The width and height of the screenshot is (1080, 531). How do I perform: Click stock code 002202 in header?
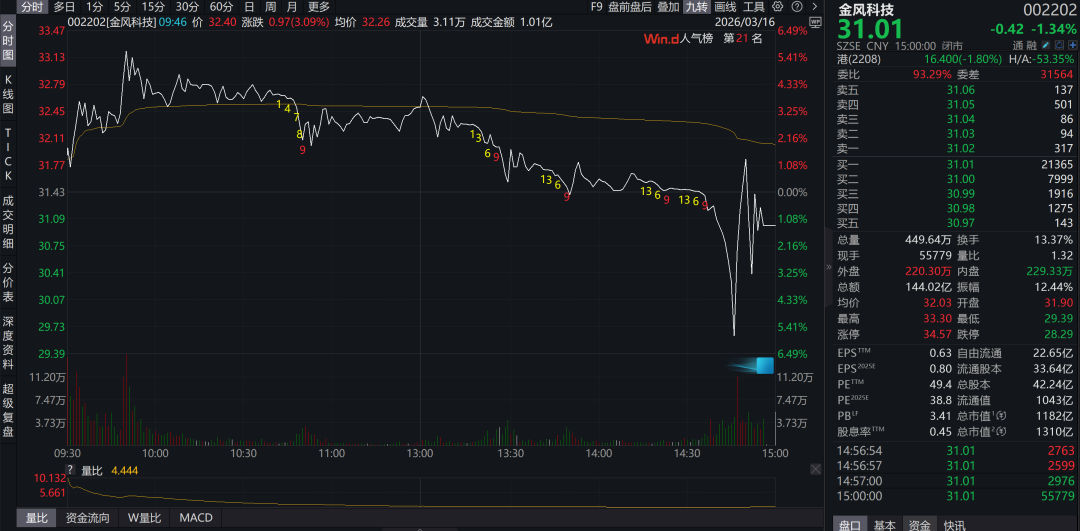click(x=1048, y=10)
